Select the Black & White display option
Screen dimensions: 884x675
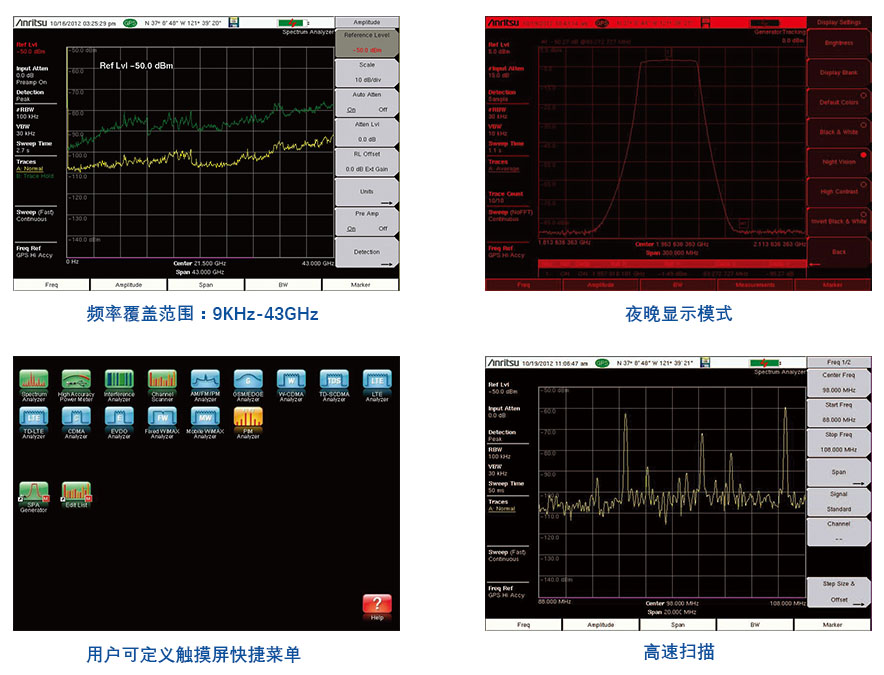[839, 132]
